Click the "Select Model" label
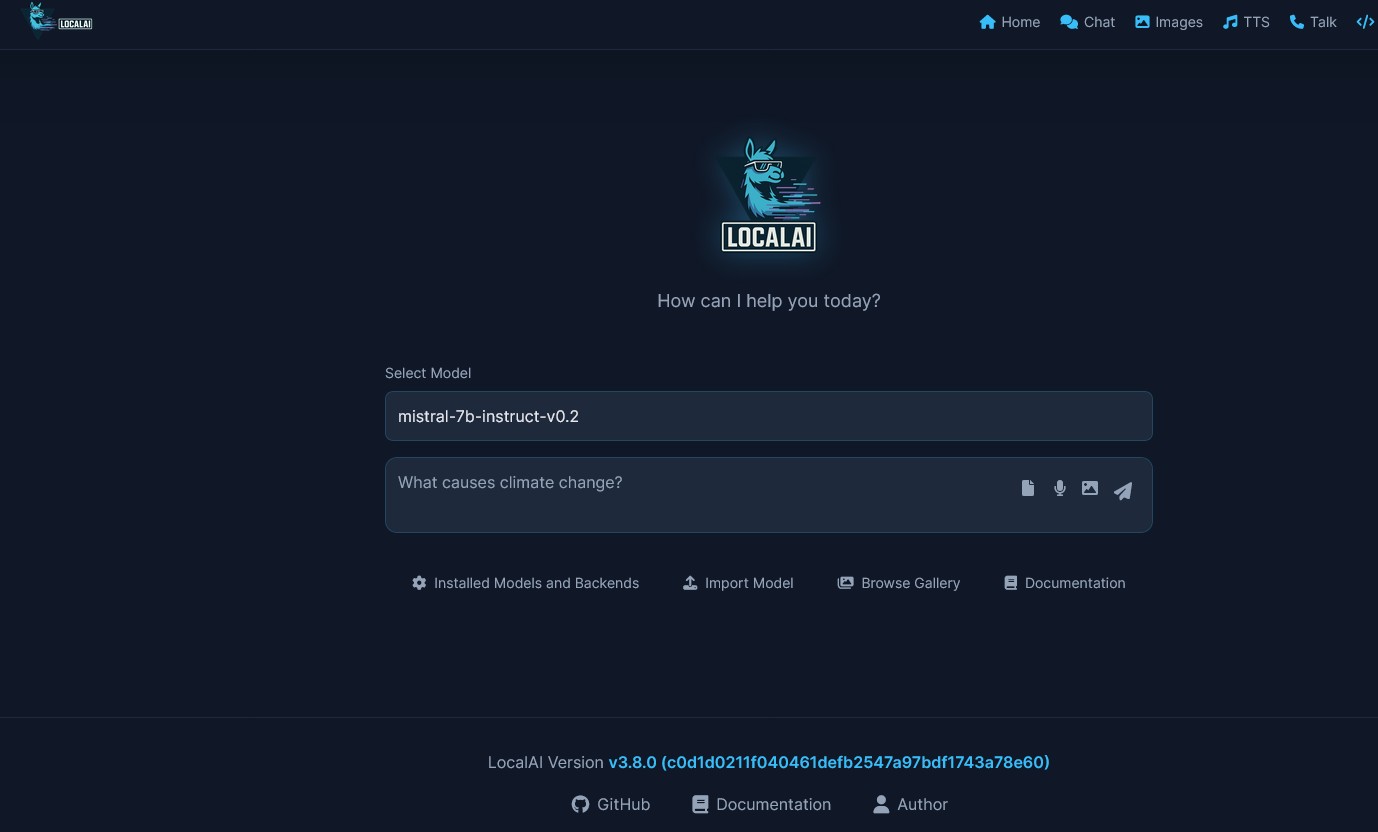 (x=428, y=373)
